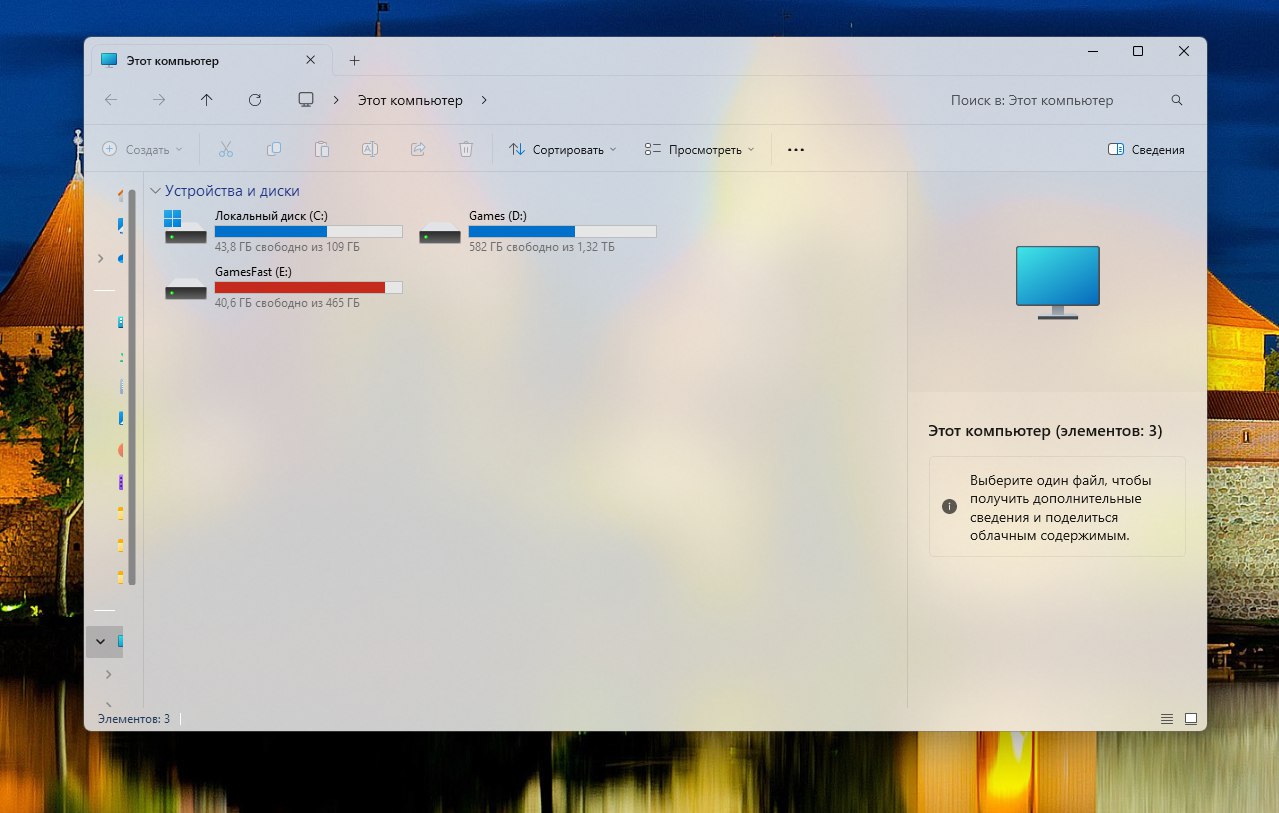Screen dimensions: 1279x813
Task: Open the Сортировать dropdown
Action: pos(562,150)
